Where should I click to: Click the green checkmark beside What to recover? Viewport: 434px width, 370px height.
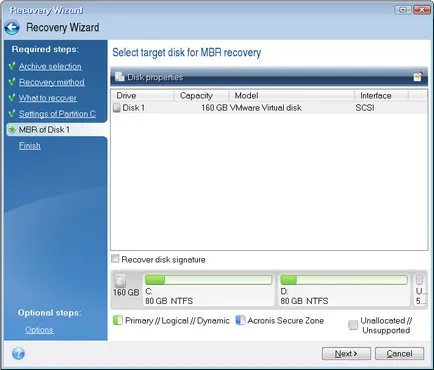click(12, 98)
